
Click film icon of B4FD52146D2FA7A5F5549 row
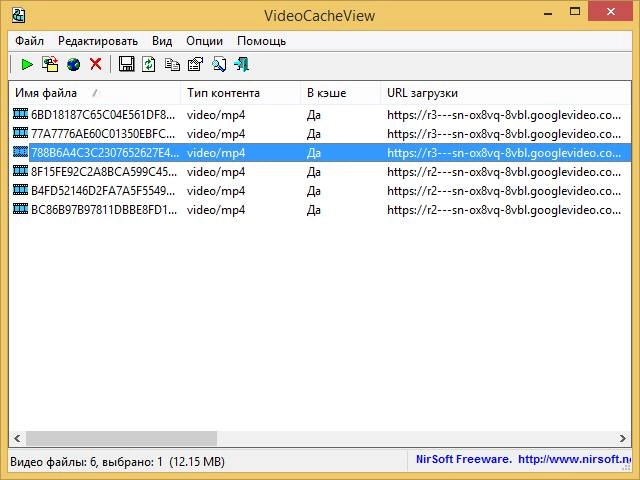(20, 190)
